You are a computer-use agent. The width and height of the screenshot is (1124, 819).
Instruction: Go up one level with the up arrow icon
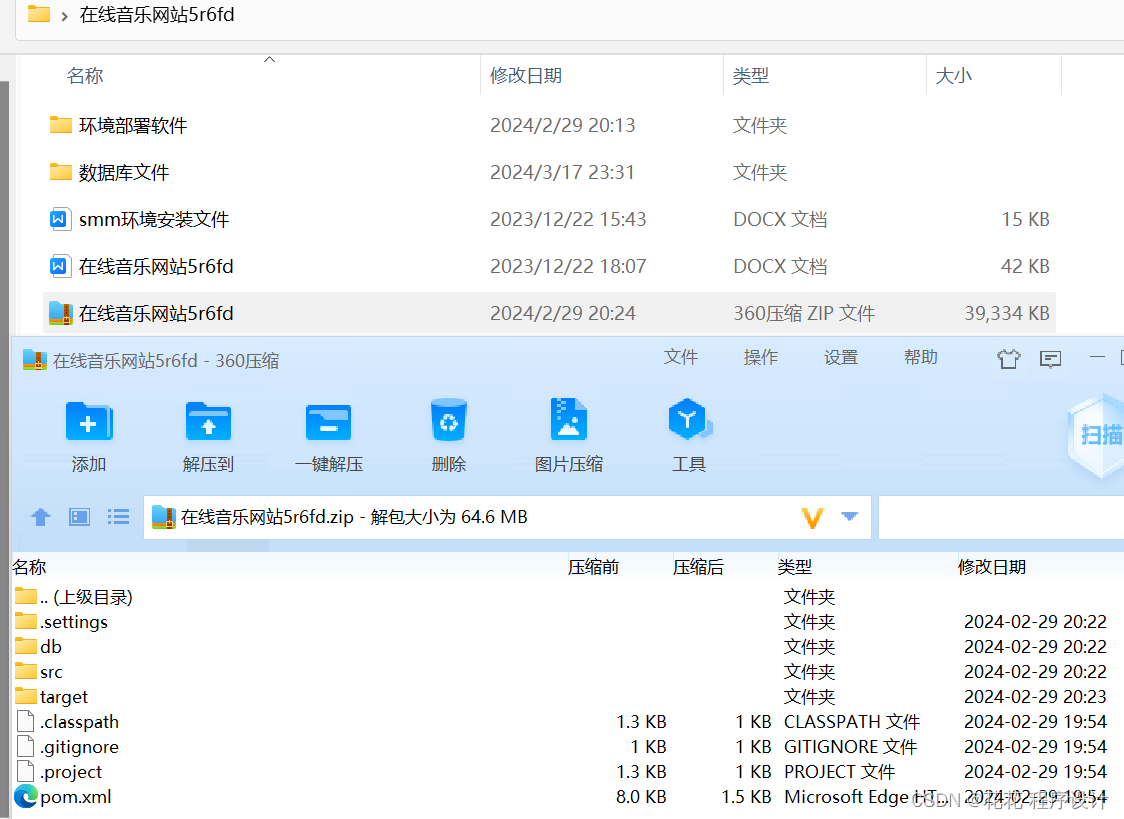[41, 517]
